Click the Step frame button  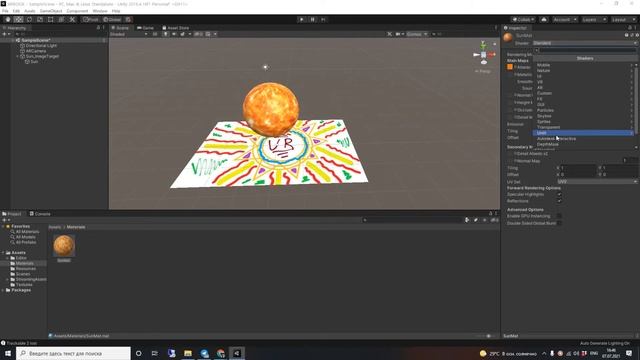coord(323,19)
